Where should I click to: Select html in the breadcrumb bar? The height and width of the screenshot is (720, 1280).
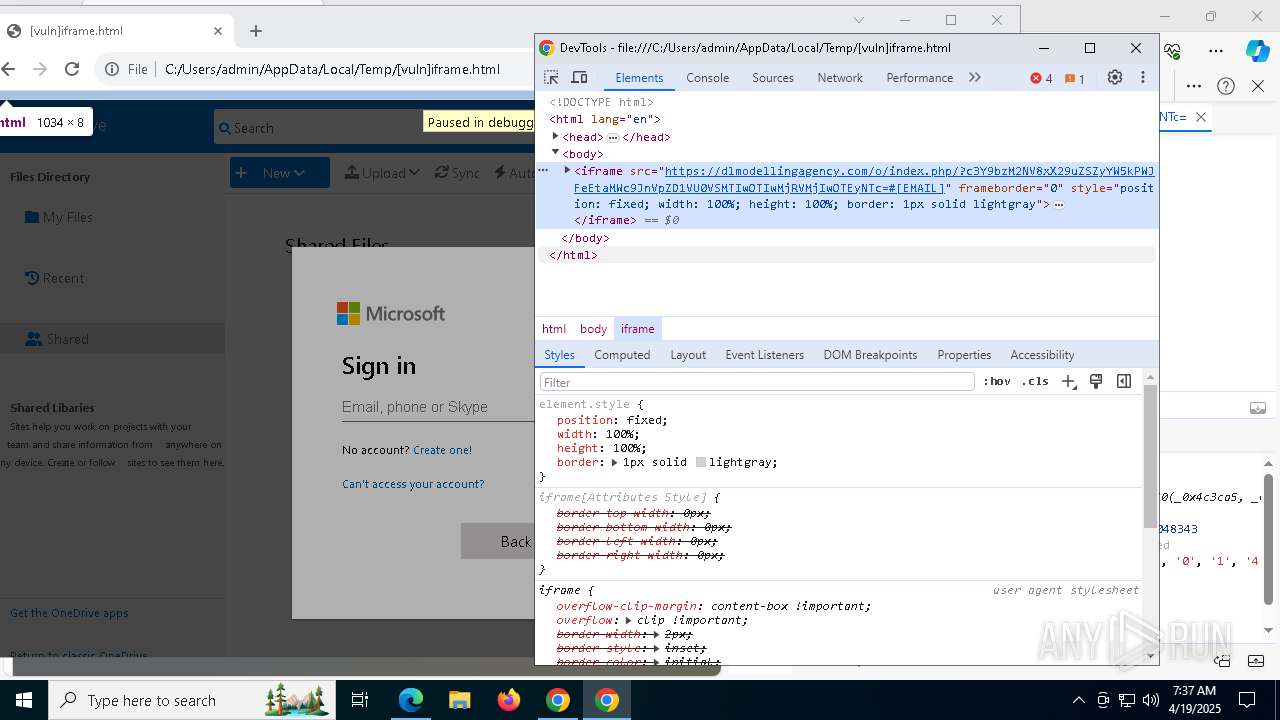click(554, 328)
